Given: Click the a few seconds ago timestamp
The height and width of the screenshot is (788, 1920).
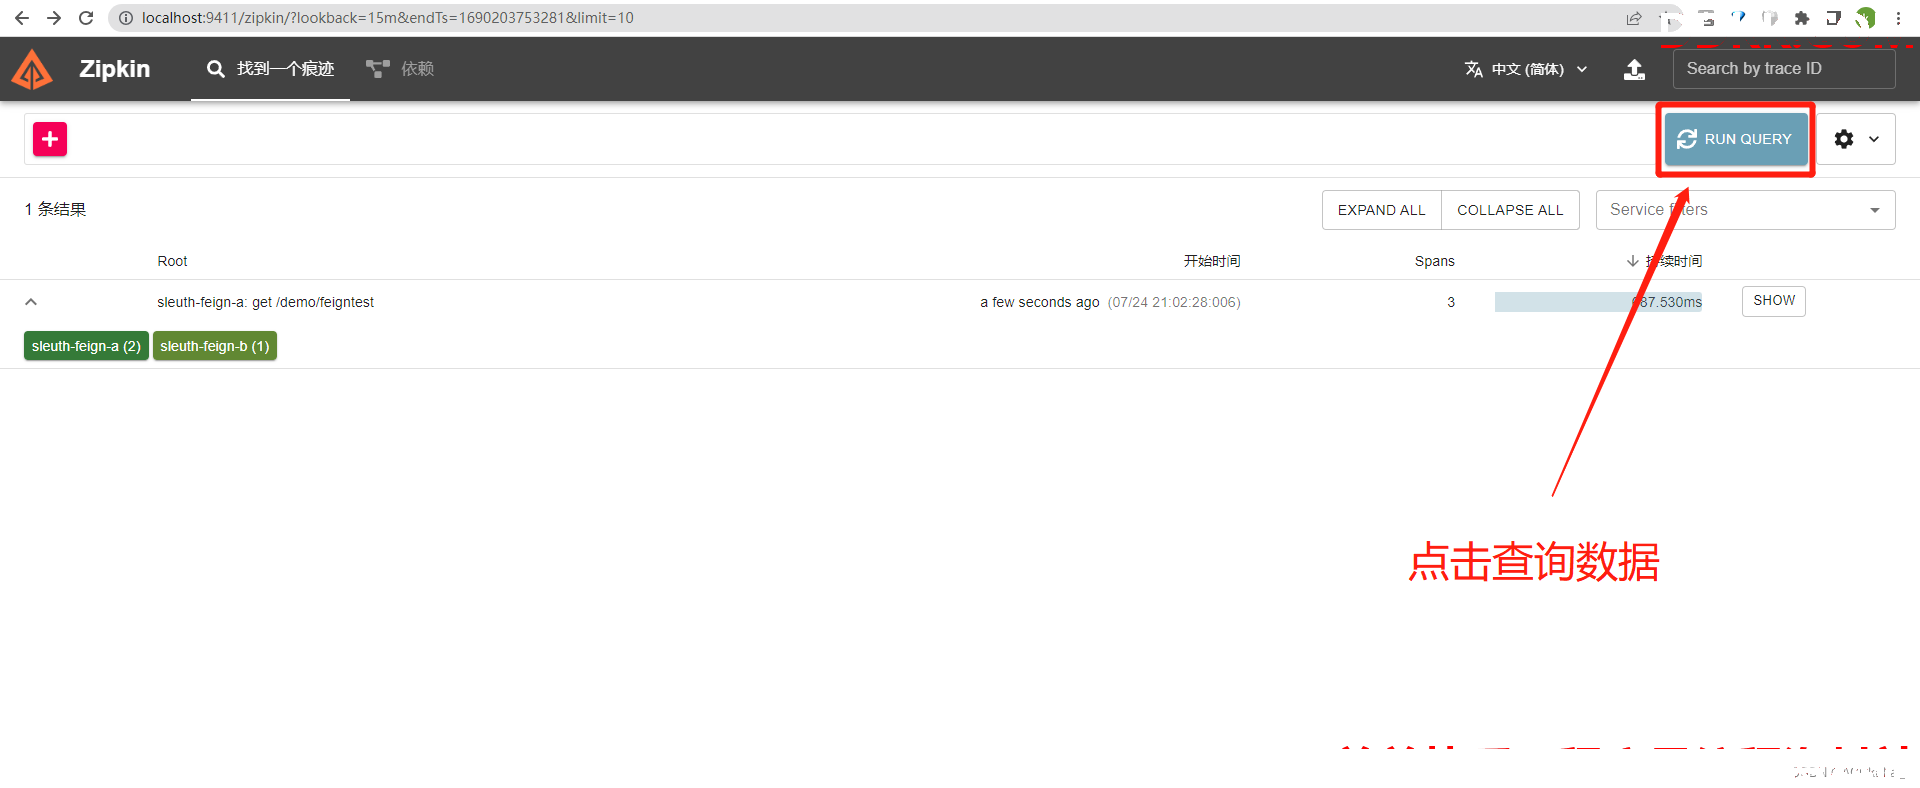Looking at the screenshot, I should pos(1040,302).
